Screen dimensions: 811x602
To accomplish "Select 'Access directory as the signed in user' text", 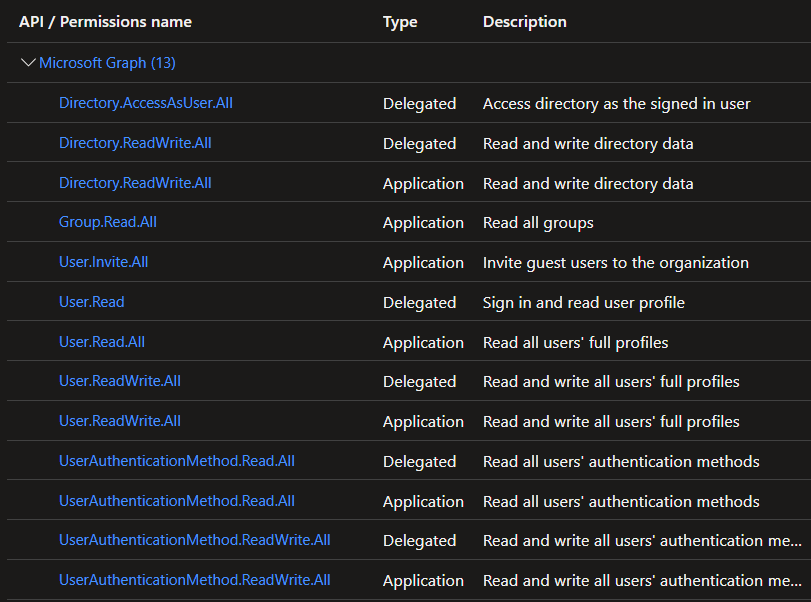I will (x=617, y=103).
